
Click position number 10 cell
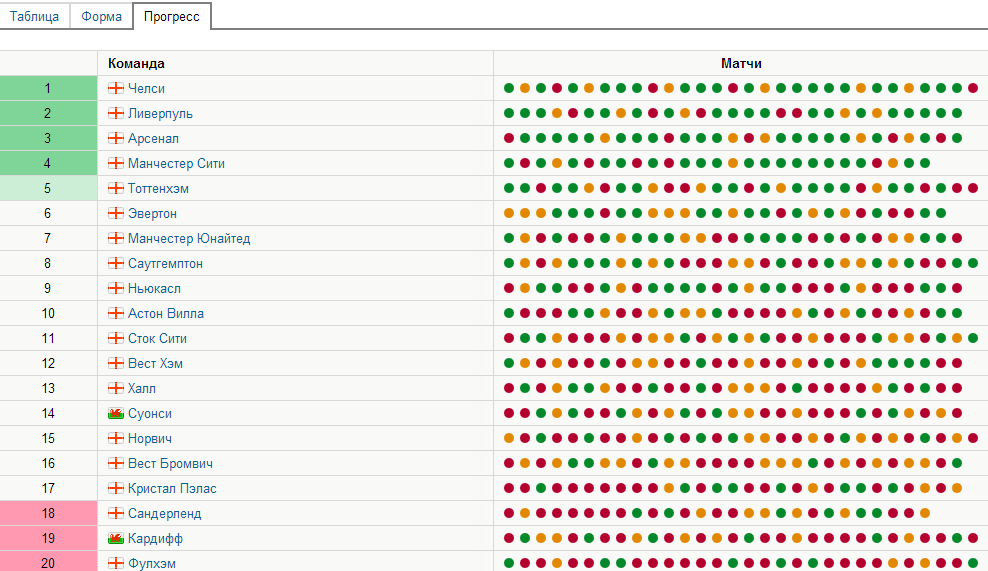49,313
